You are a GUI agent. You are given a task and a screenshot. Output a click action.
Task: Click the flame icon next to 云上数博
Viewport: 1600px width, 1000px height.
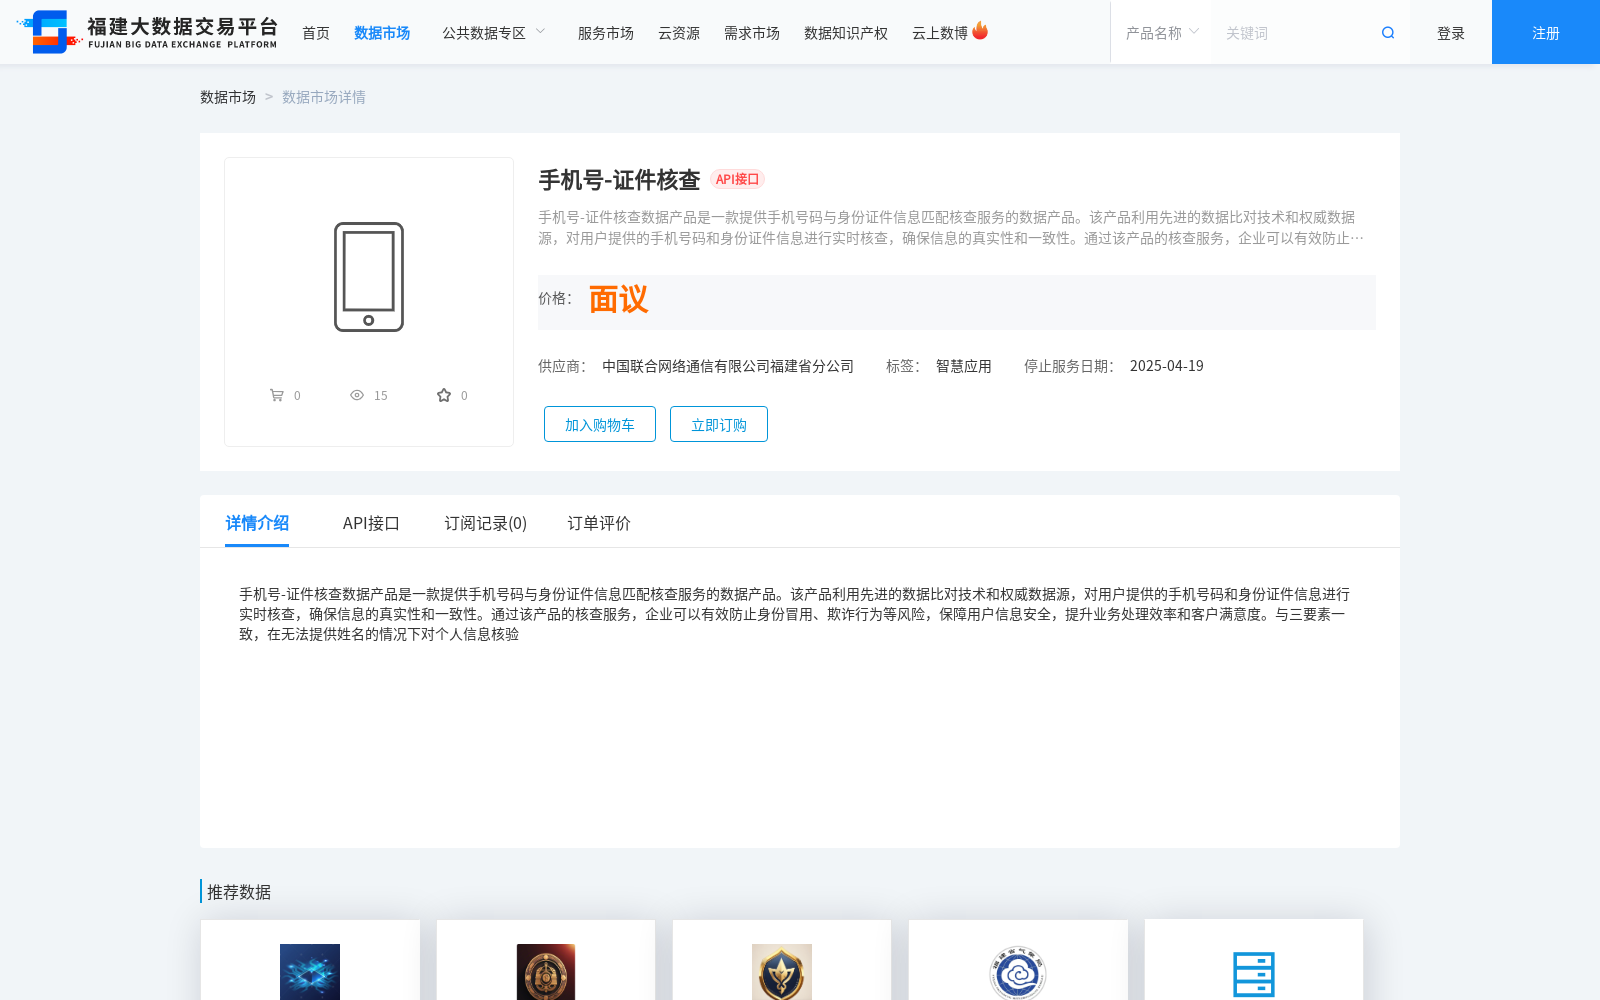pyautogui.click(x=980, y=31)
